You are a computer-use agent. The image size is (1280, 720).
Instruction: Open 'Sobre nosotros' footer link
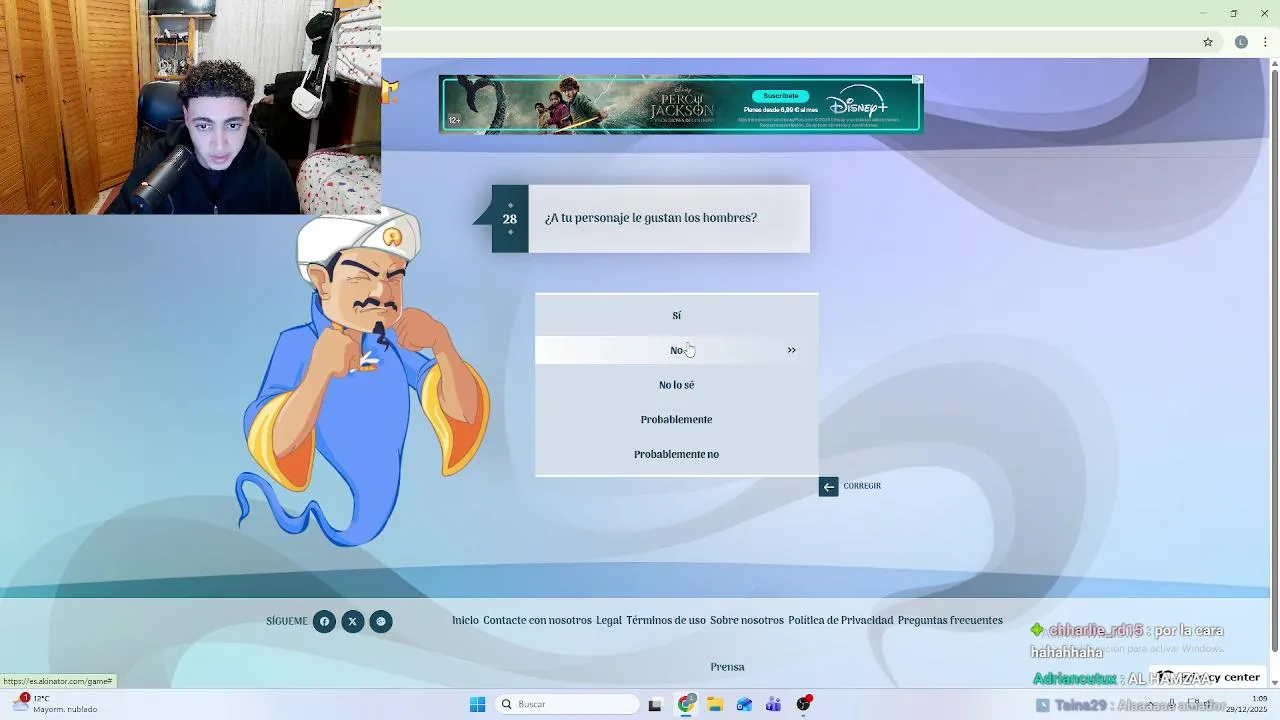747,620
